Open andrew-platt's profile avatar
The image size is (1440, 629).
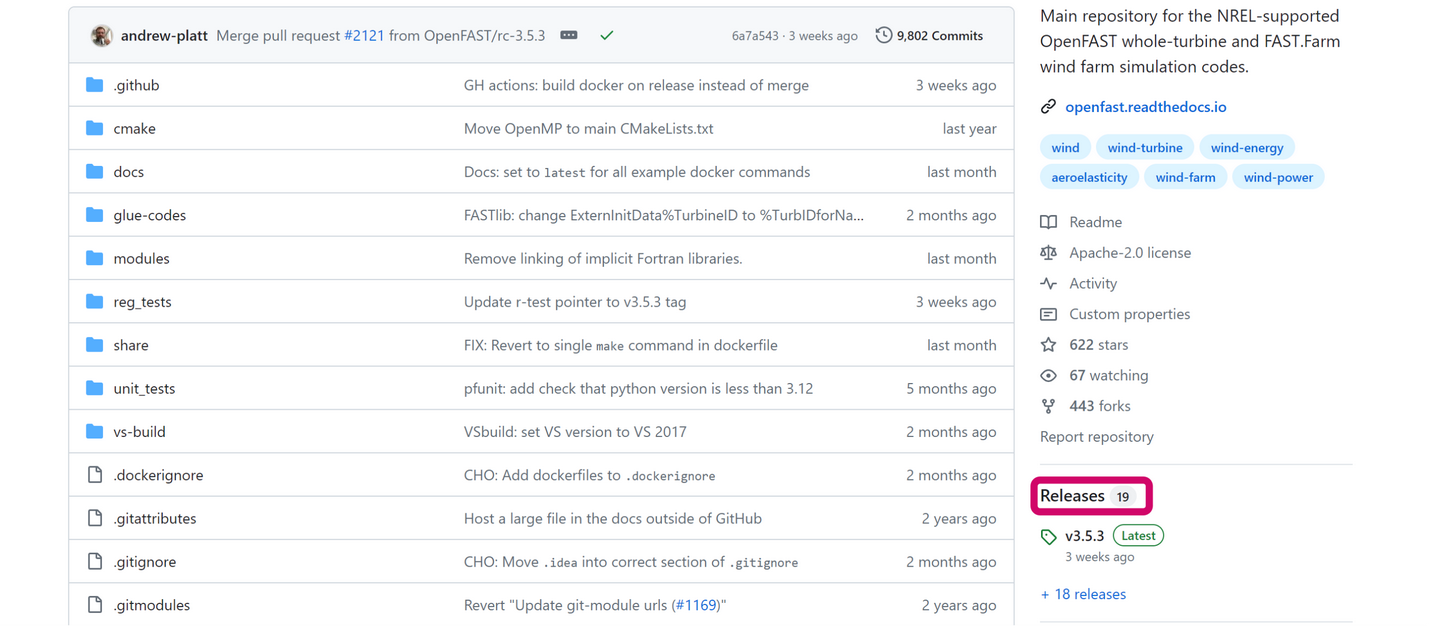pyautogui.click(x=100, y=34)
